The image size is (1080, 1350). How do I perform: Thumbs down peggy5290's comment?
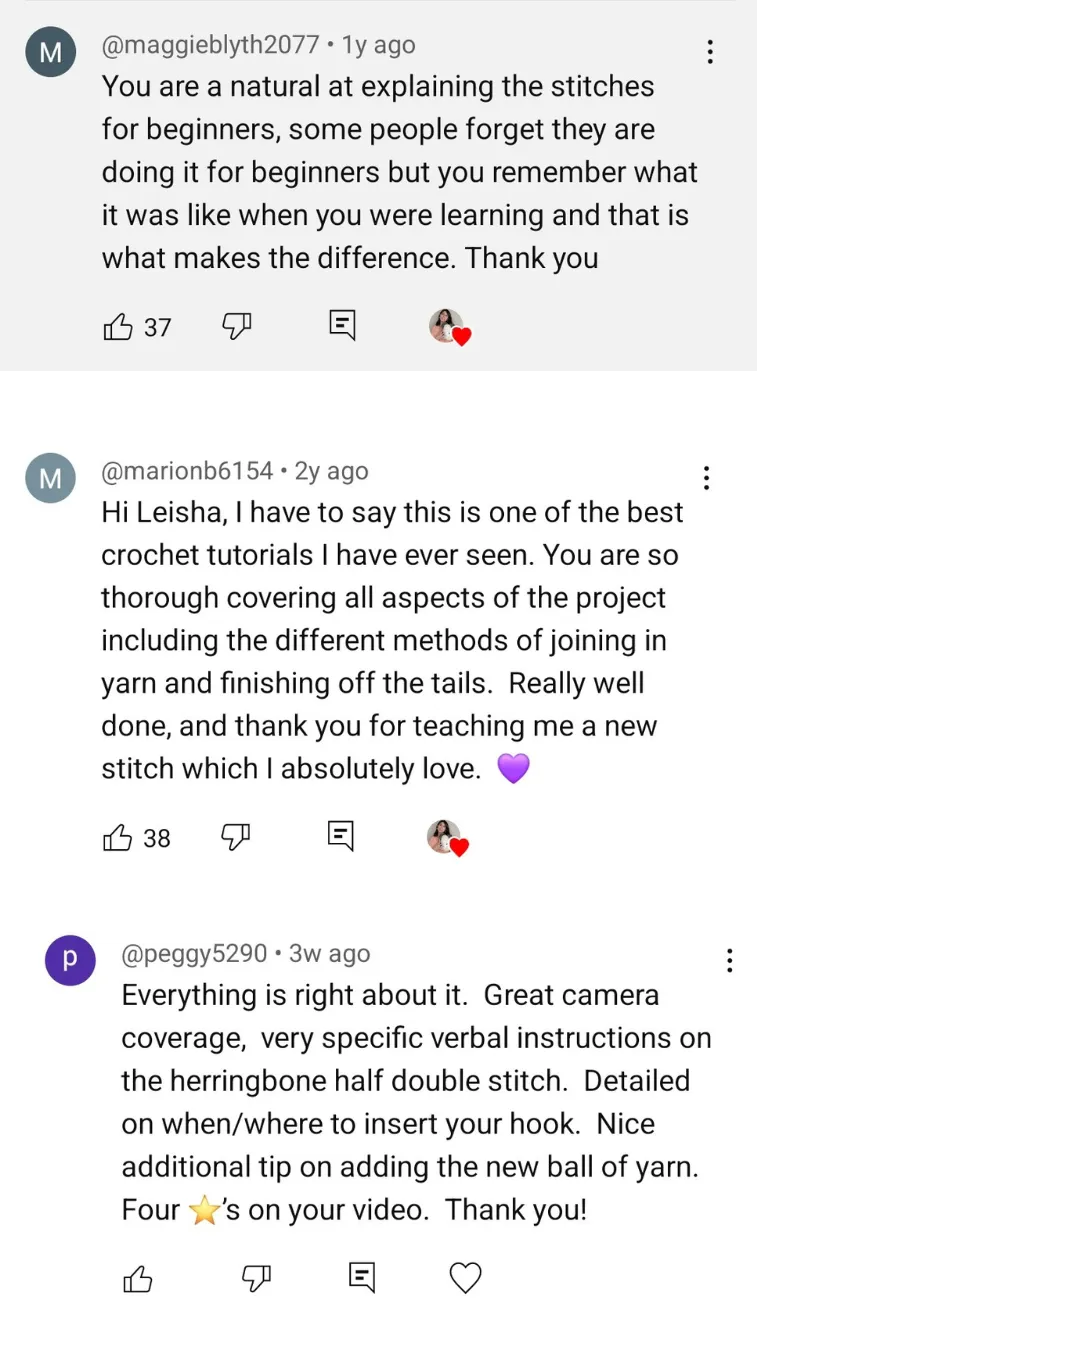point(256,1278)
